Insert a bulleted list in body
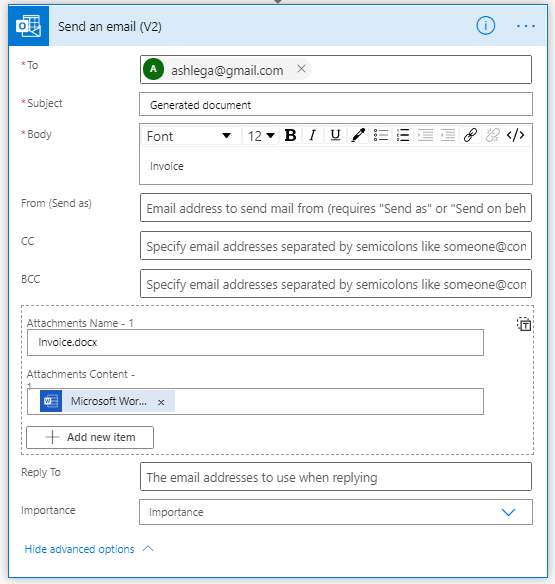The height and width of the screenshot is (584, 555). (x=380, y=135)
